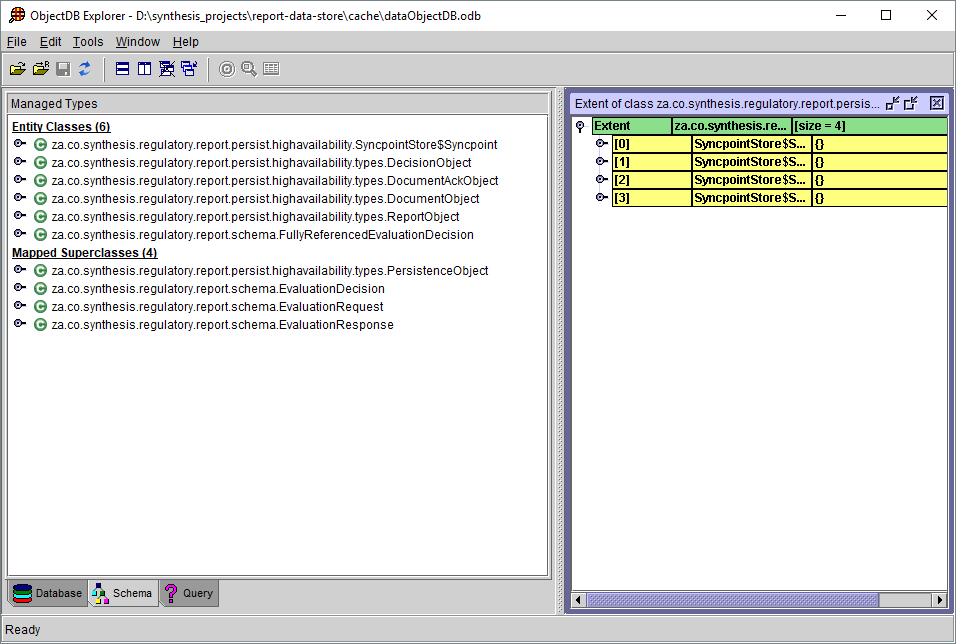Open the Help menu
The image size is (956, 644).
point(186,41)
